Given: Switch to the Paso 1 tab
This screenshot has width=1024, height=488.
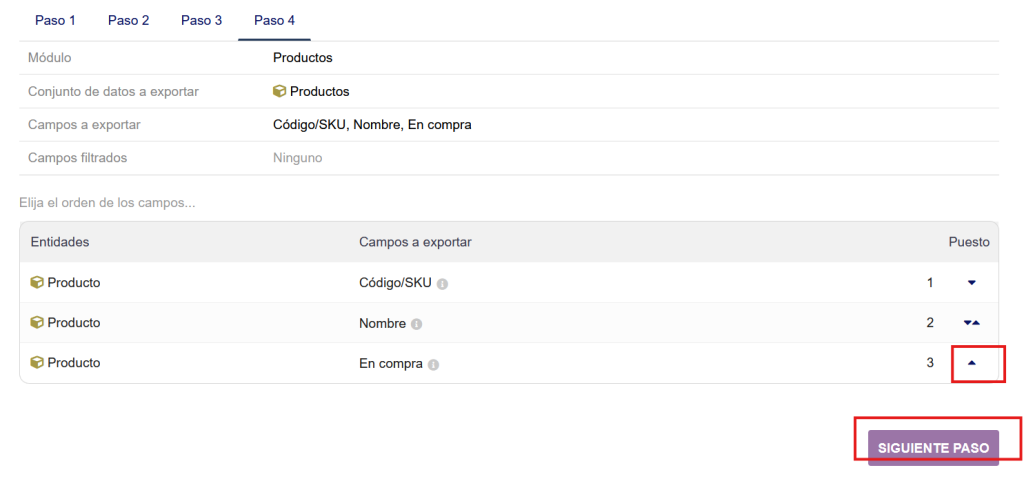Looking at the screenshot, I should tap(55, 20).
